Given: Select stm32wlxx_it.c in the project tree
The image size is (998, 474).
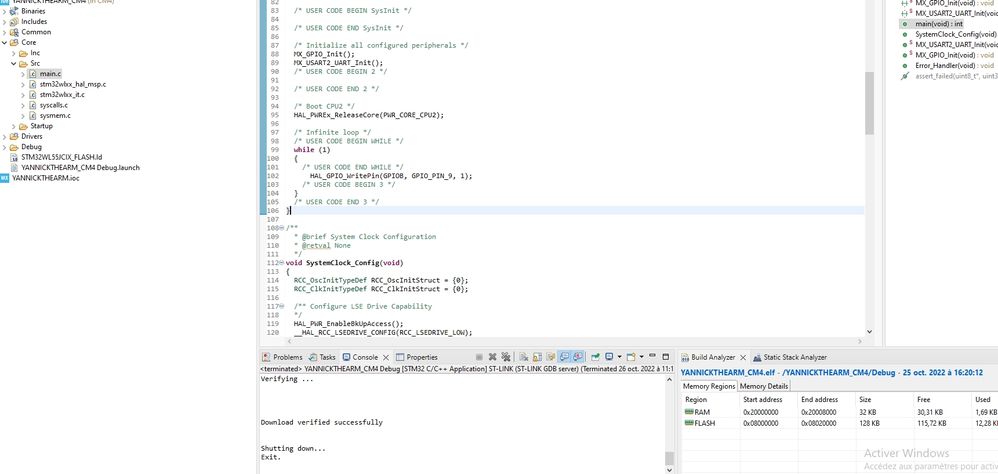Looking at the screenshot, I should pos(62,95).
